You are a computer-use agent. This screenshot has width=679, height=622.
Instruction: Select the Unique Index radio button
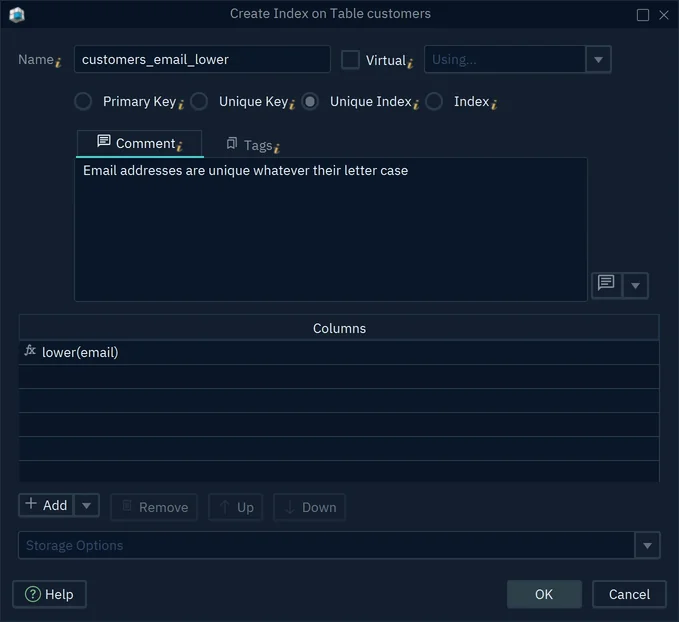(x=310, y=101)
